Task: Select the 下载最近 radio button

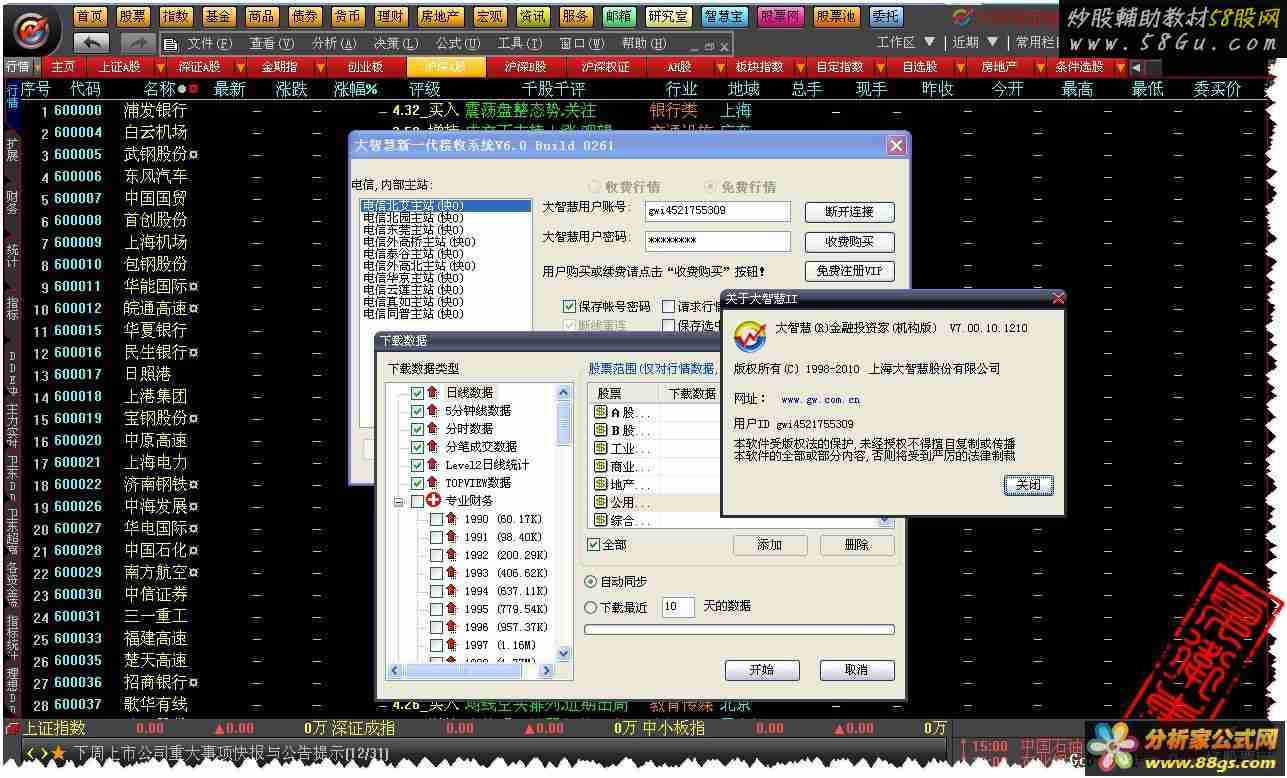Action: pyautogui.click(x=590, y=607)
